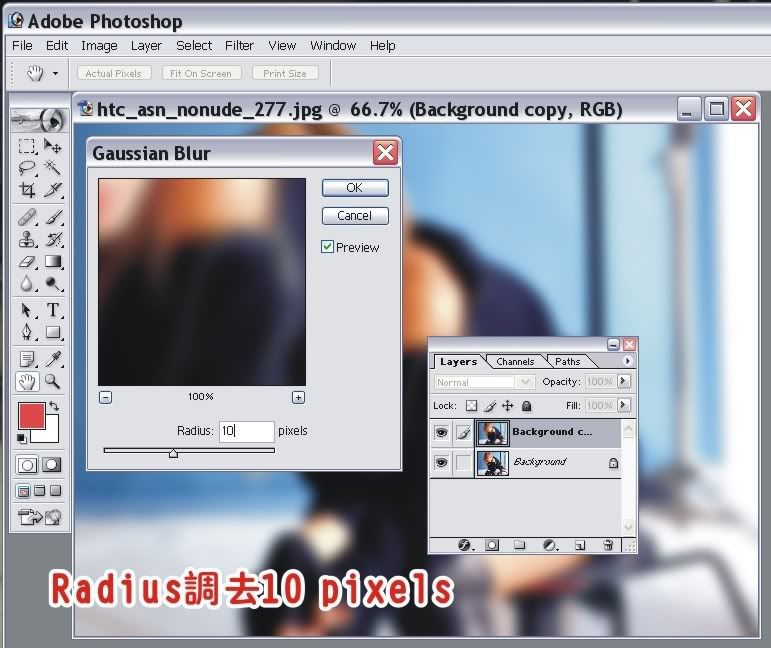Select the Zoom tool
771x648 pixels.
[53, 382]
